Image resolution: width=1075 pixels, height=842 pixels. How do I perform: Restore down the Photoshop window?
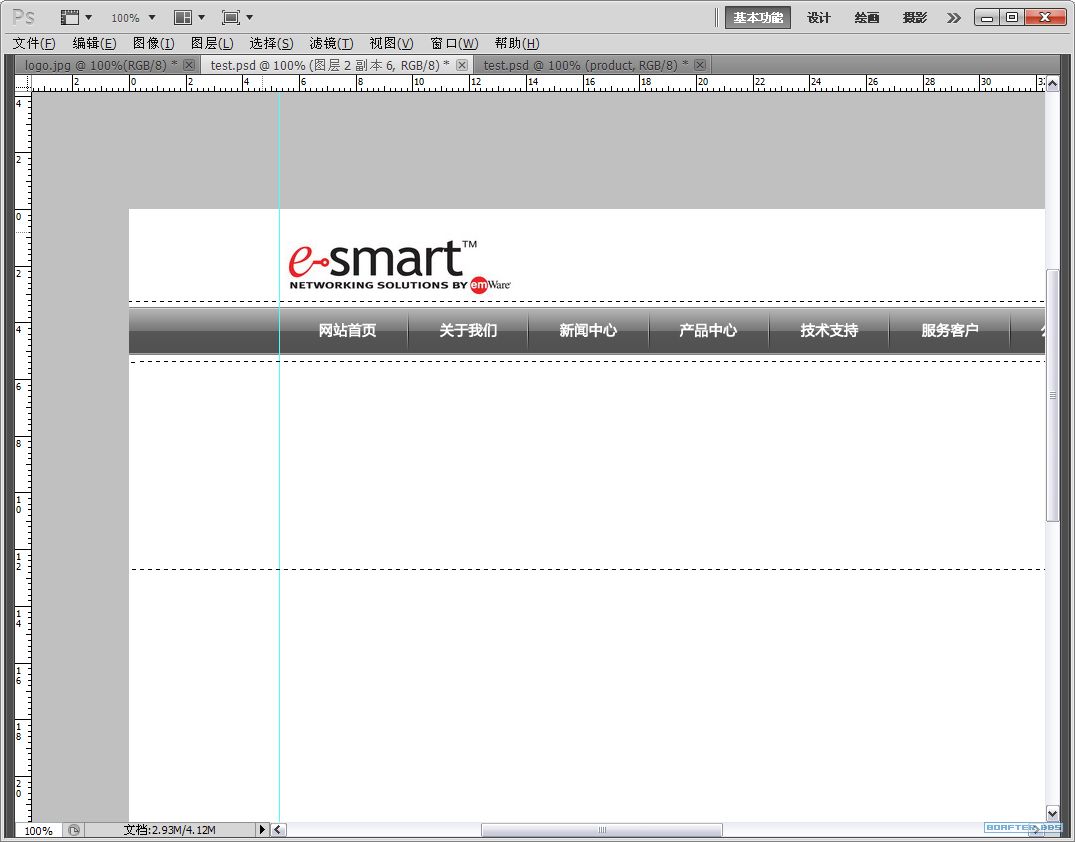tap(1012, 18)
